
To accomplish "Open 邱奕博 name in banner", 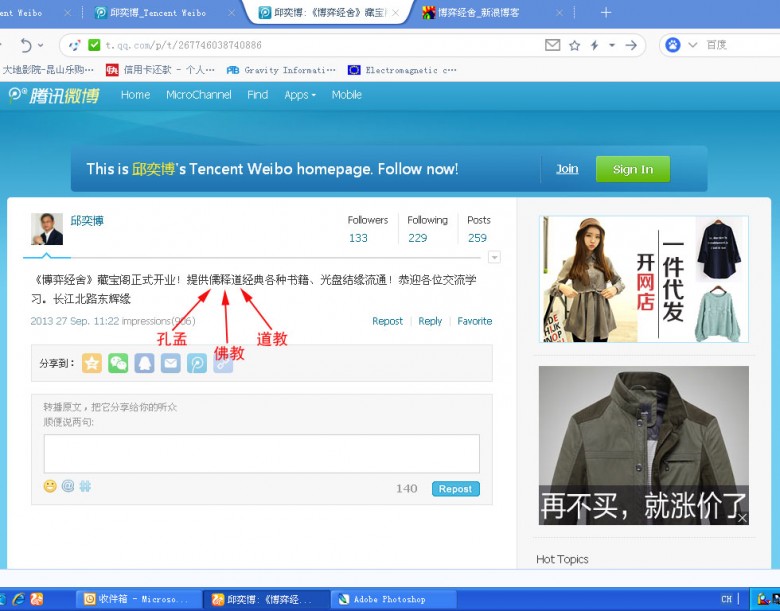I will click(x=154, y=169).
